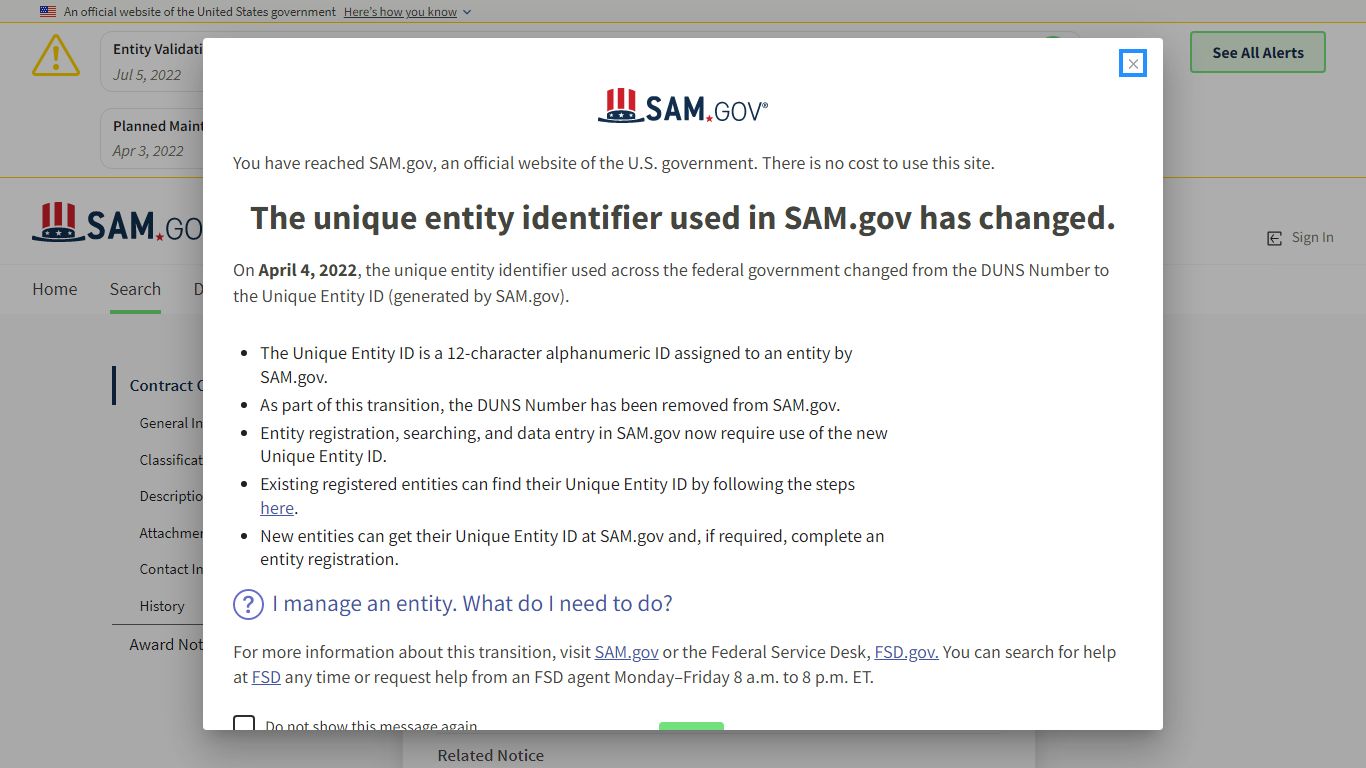This screenshot has height=768, width=1366.
Task: Follow the 'here' steps link
Action: [x=277, y=508]
